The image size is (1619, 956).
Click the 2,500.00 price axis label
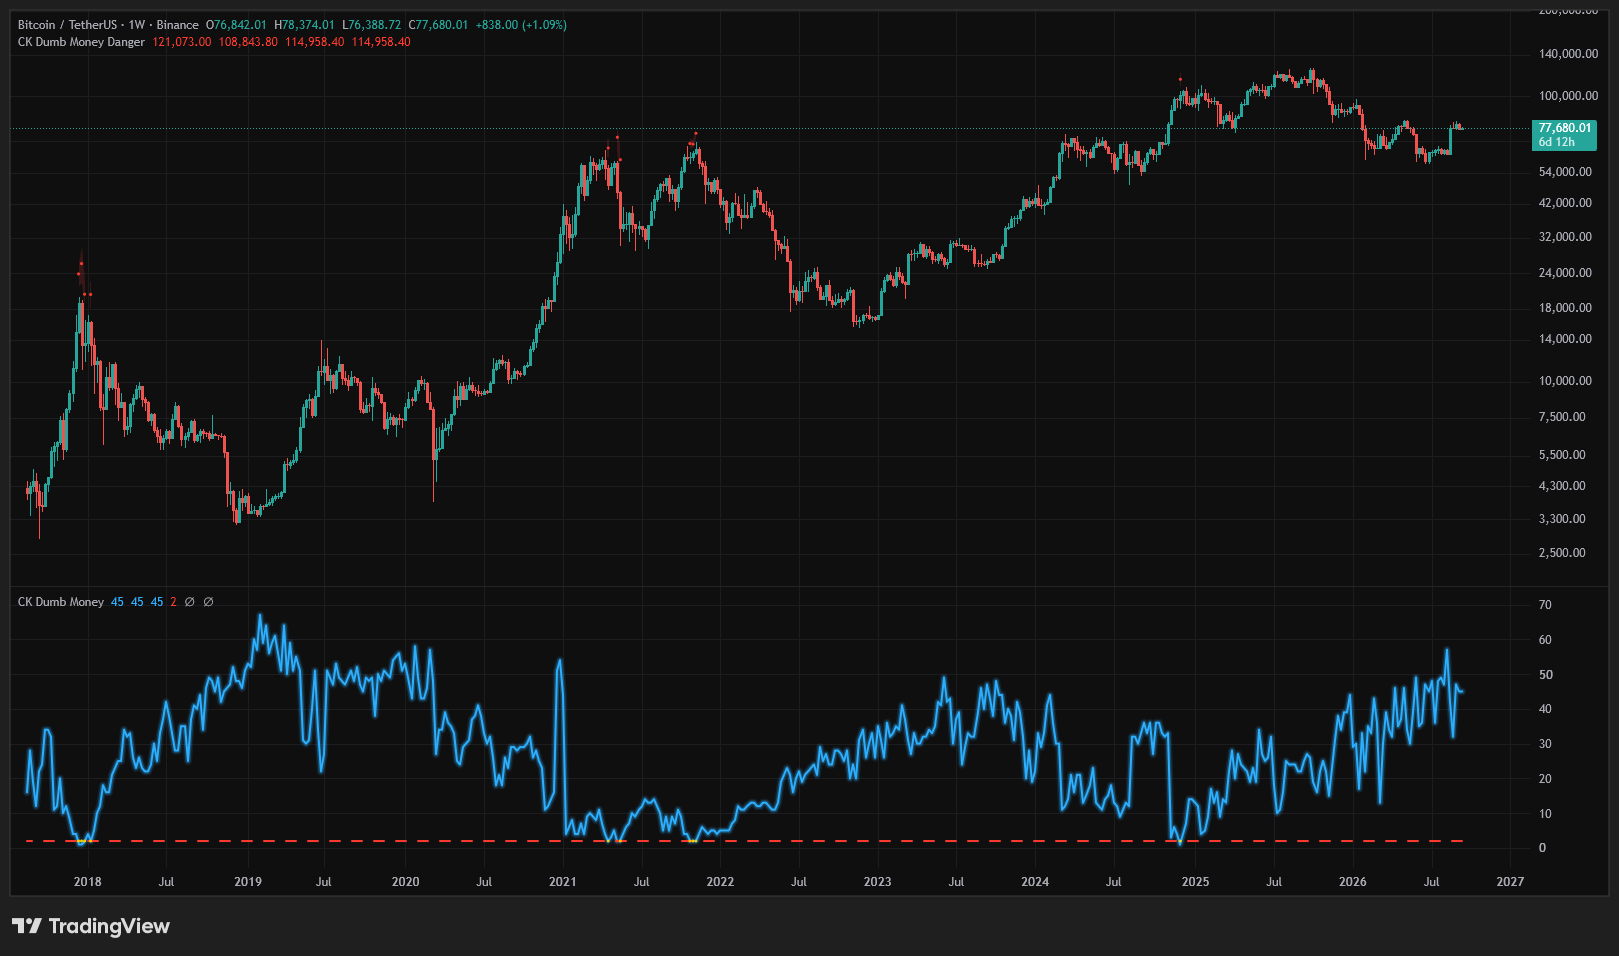(1562, 553)
